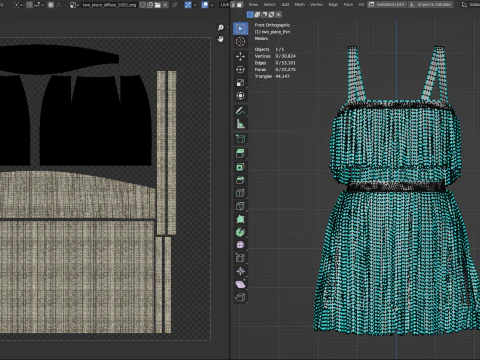The height and width of the screenshot is (360, 480).
Task: Enable the Invert selection mode icon
Action: tap(271, 15)
